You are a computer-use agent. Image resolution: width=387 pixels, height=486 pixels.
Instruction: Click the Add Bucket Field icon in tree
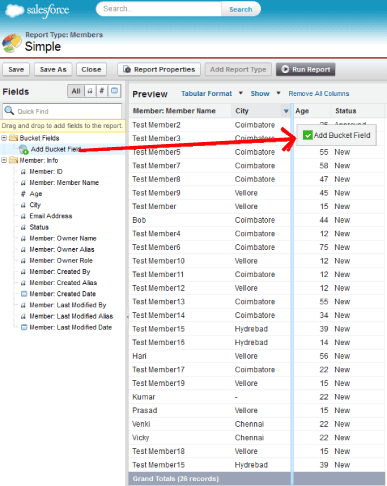coord(23,149)
